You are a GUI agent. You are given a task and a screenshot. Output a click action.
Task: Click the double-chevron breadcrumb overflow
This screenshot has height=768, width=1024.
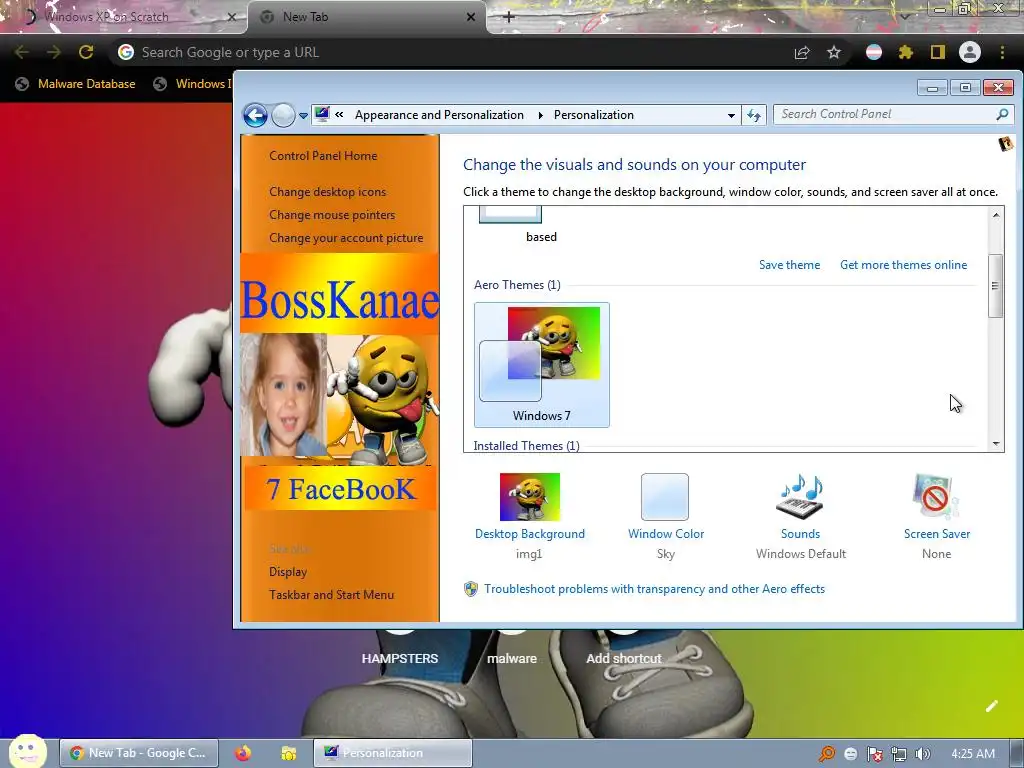340,114
